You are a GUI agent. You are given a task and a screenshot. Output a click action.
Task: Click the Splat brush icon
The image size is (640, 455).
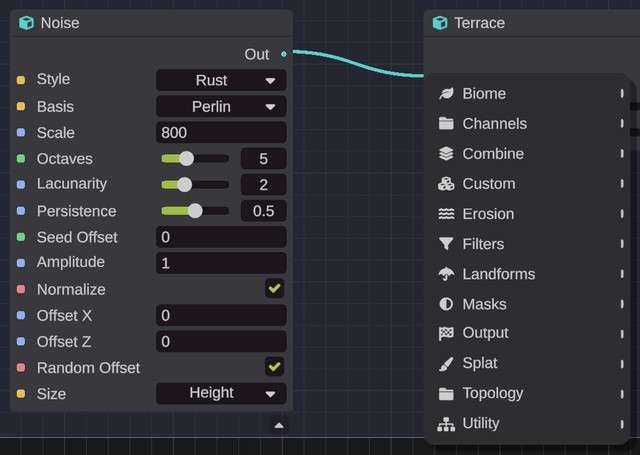pos(446,364)
